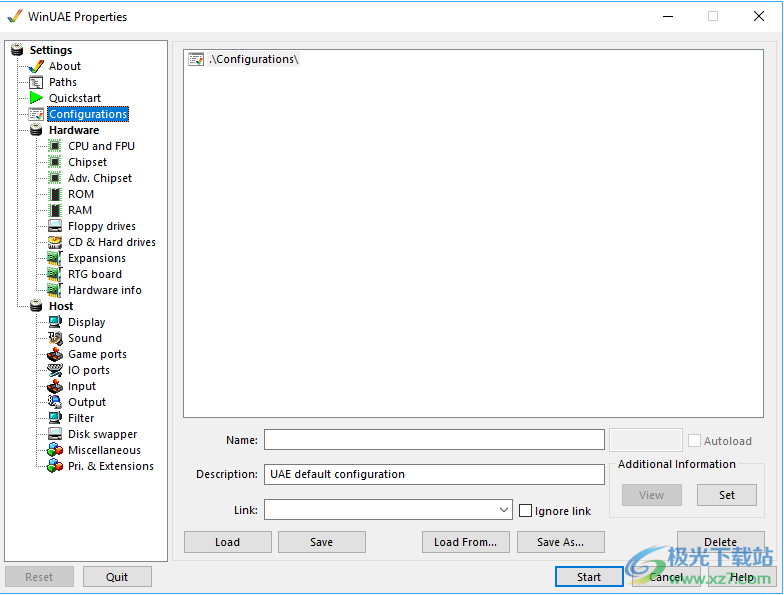Select Pri. & Extensions in tree
784x595 pixels.
111,466
